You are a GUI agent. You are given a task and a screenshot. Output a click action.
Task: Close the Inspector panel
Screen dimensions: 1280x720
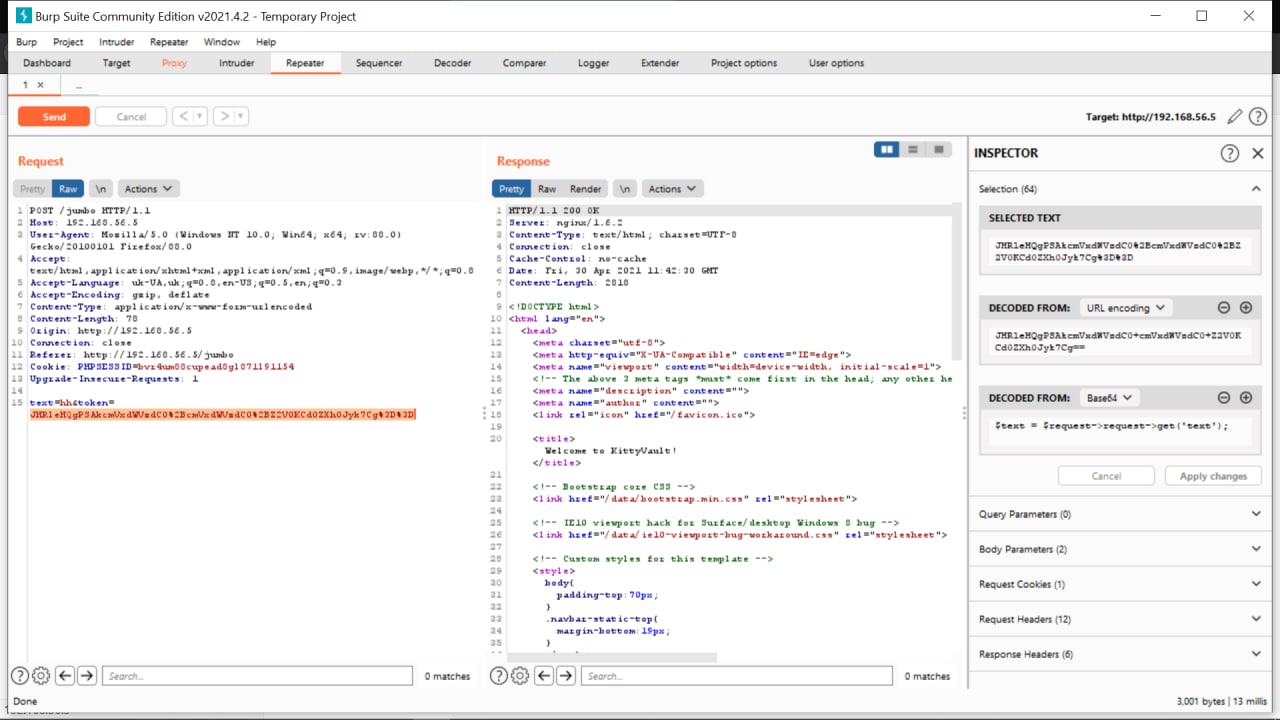tap(1258, 153)
